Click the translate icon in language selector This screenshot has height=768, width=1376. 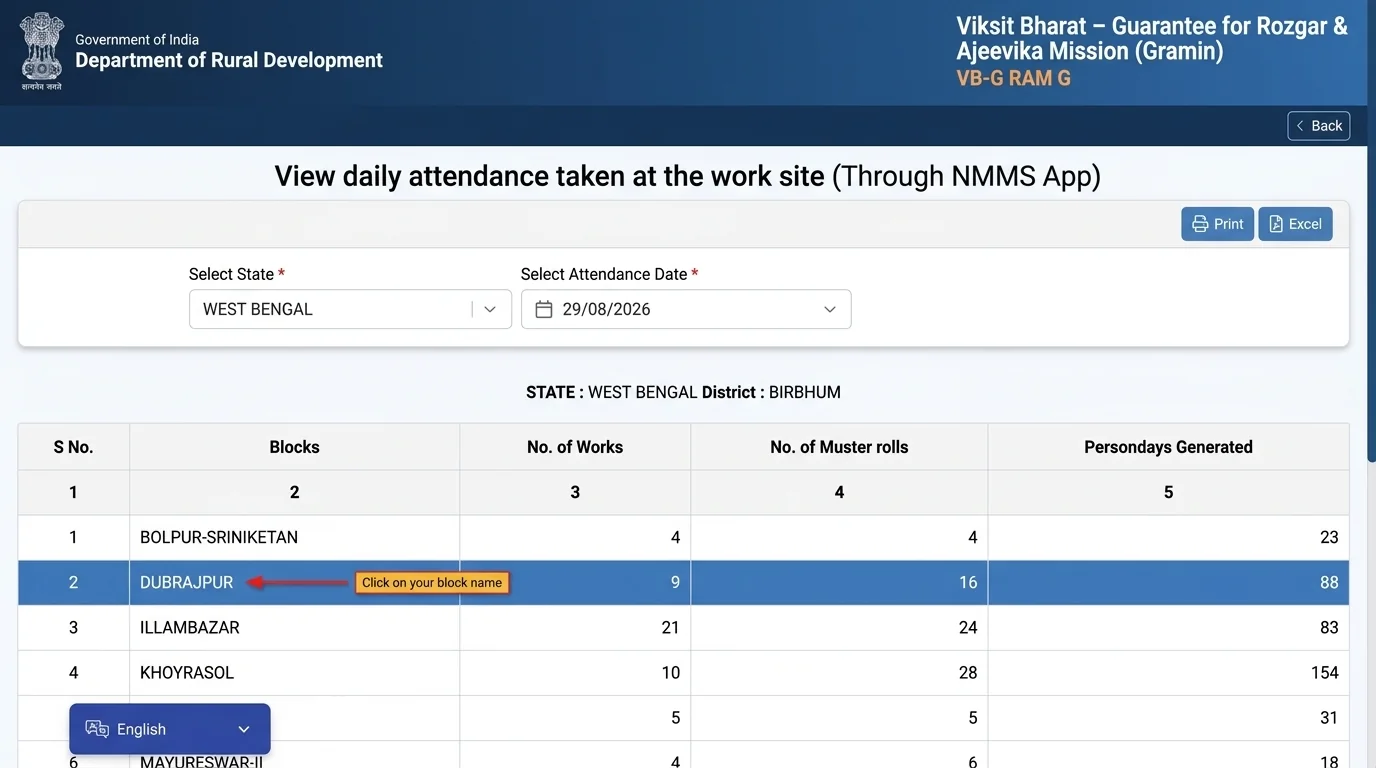click(97, 729)
